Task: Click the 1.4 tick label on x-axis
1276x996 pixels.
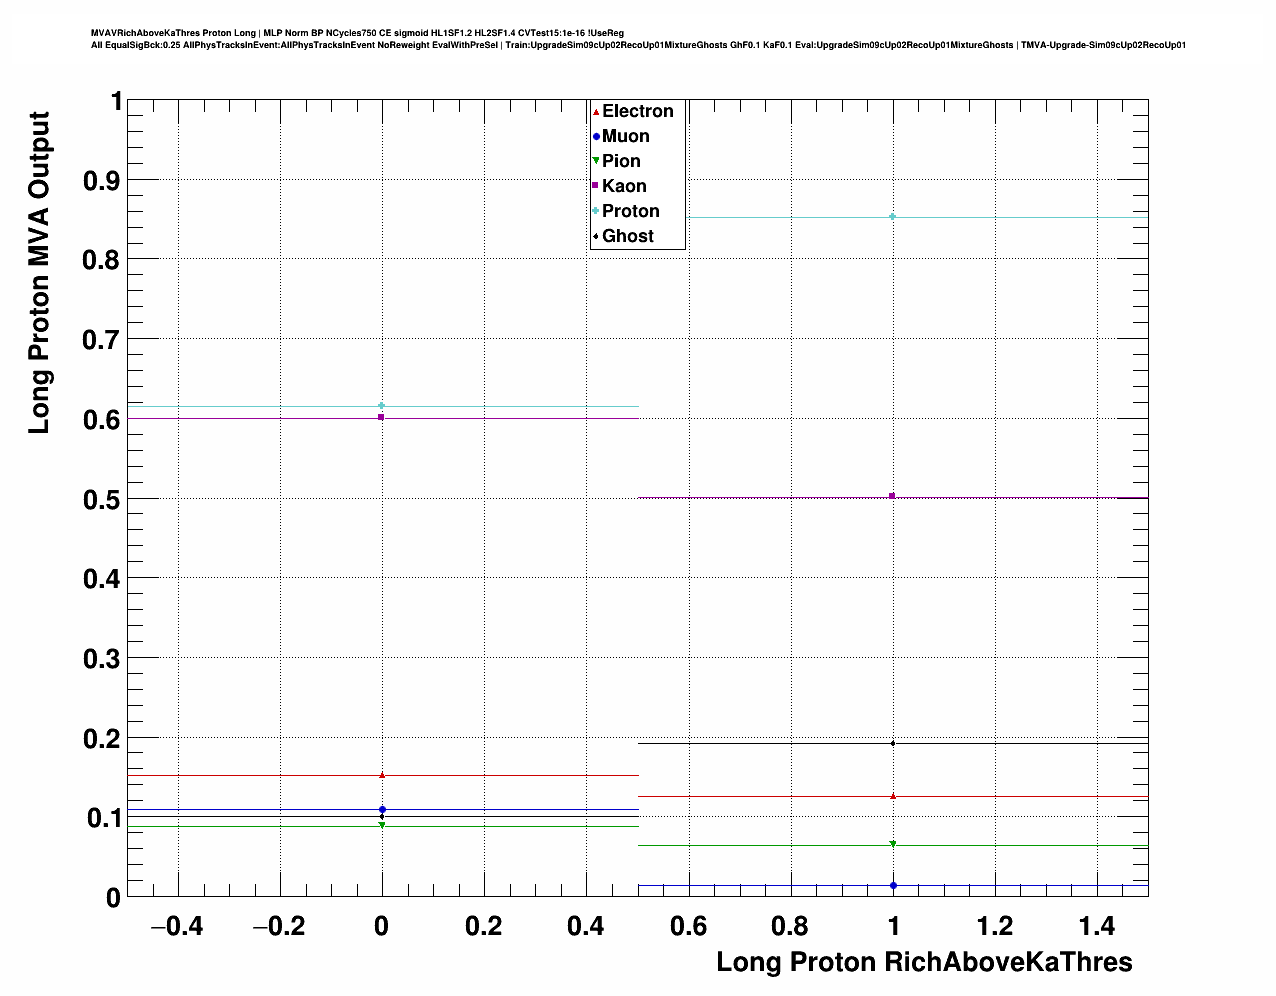Action: [1097, 927]
